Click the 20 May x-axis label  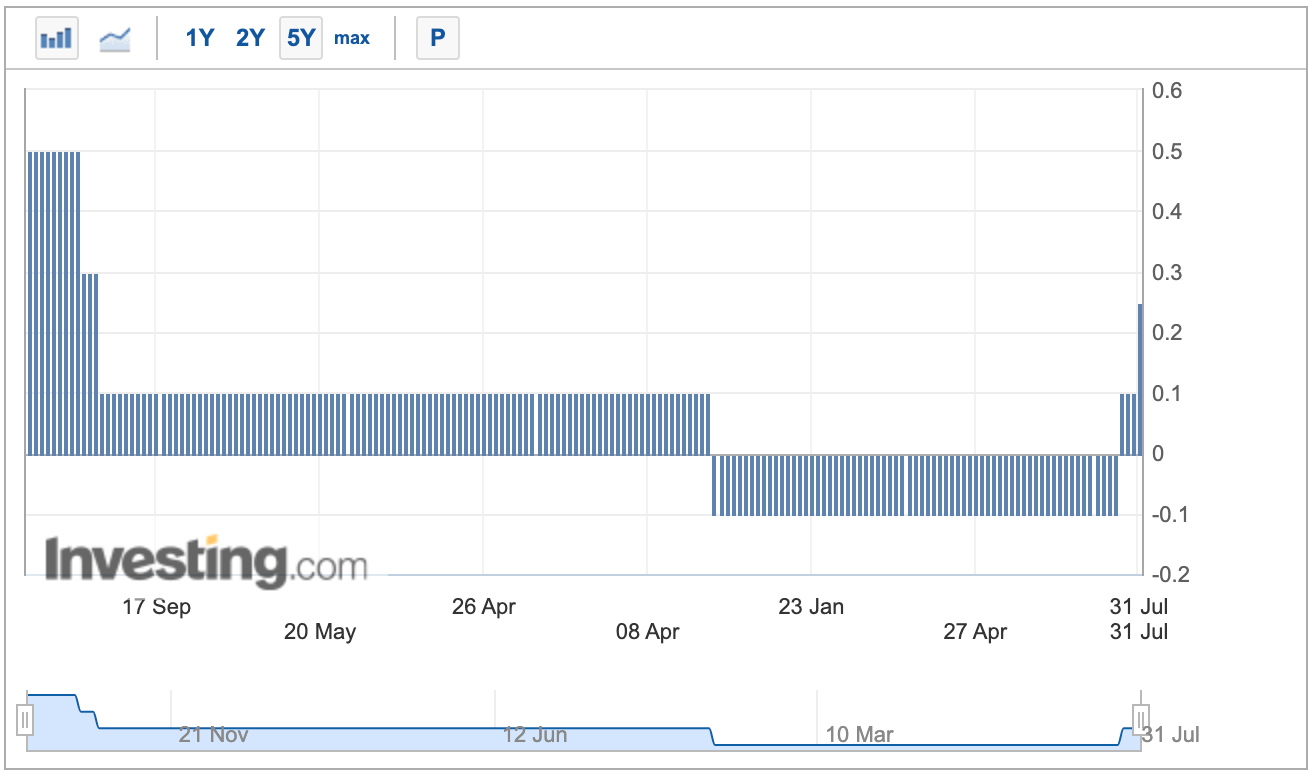(320, 632)
